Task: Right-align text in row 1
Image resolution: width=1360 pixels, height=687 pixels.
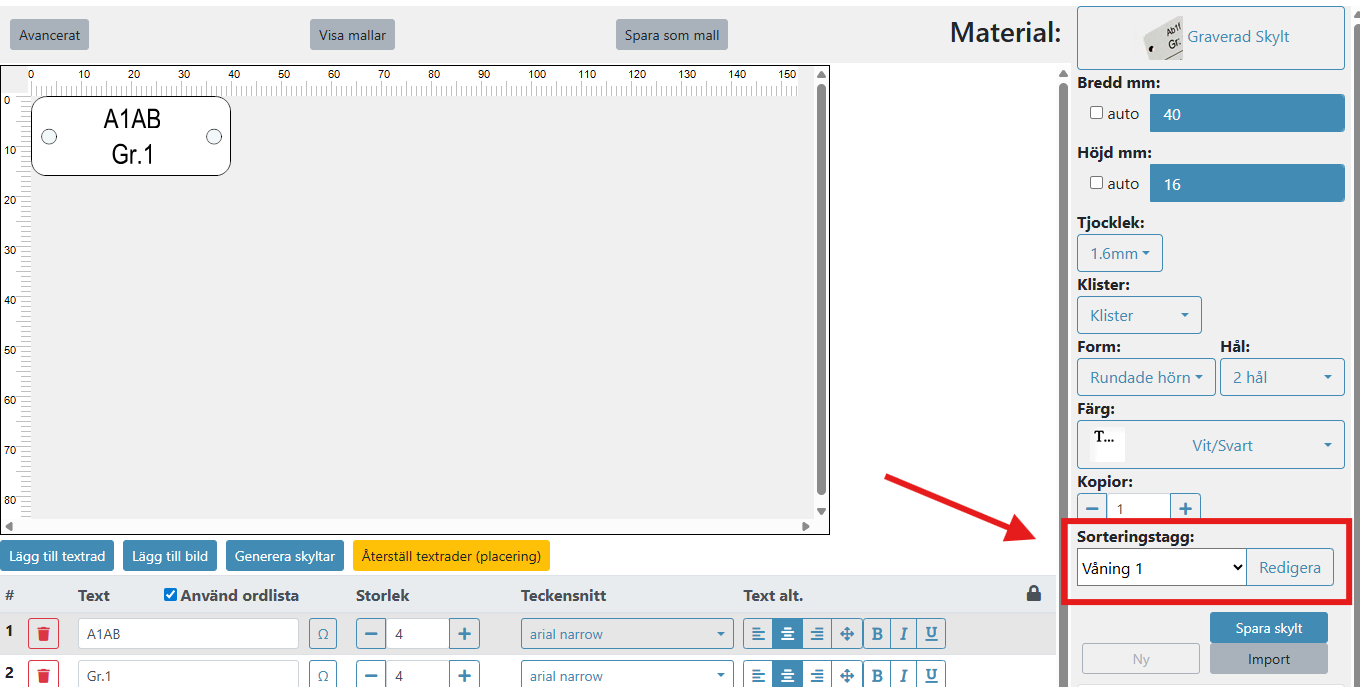Action: pos(817,634)
